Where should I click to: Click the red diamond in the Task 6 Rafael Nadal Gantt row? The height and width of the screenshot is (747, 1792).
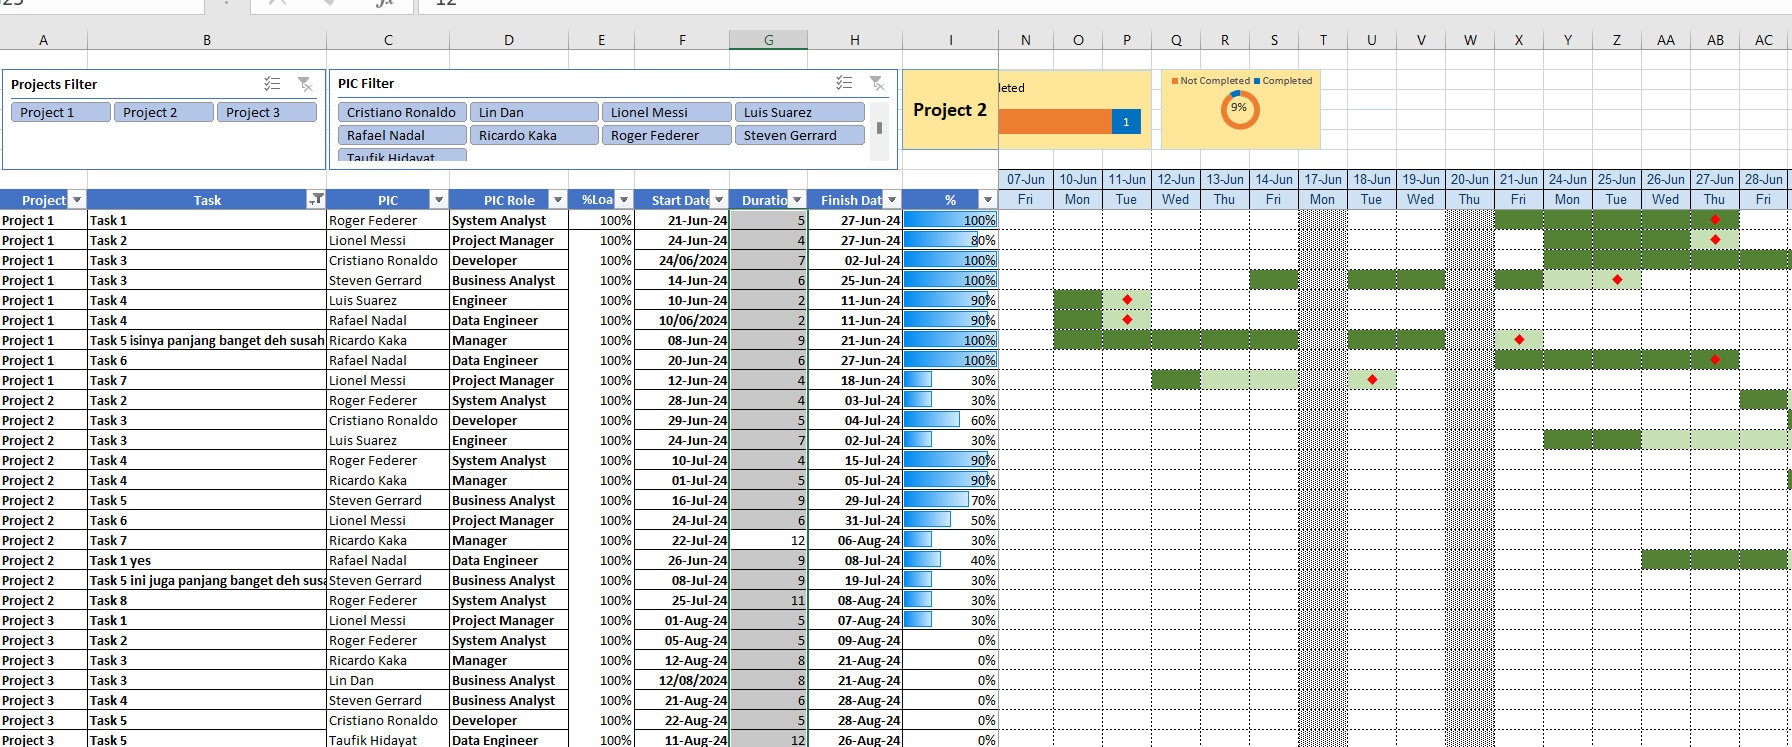(1715, 360)
